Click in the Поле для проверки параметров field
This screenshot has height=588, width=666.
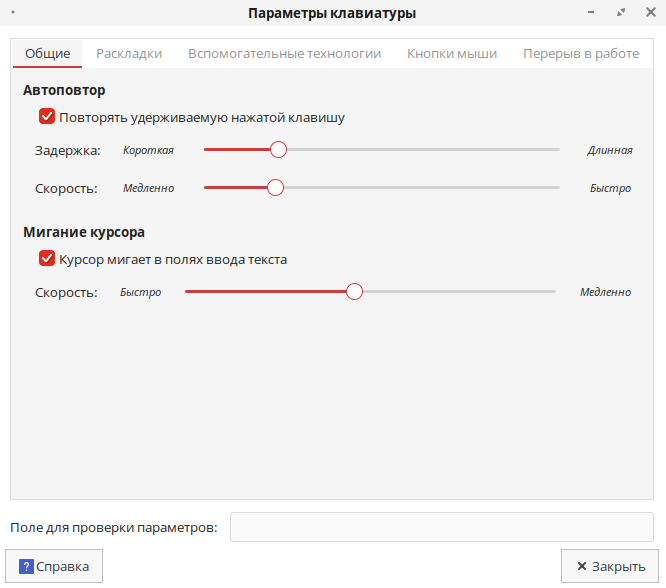coord(441,527)
